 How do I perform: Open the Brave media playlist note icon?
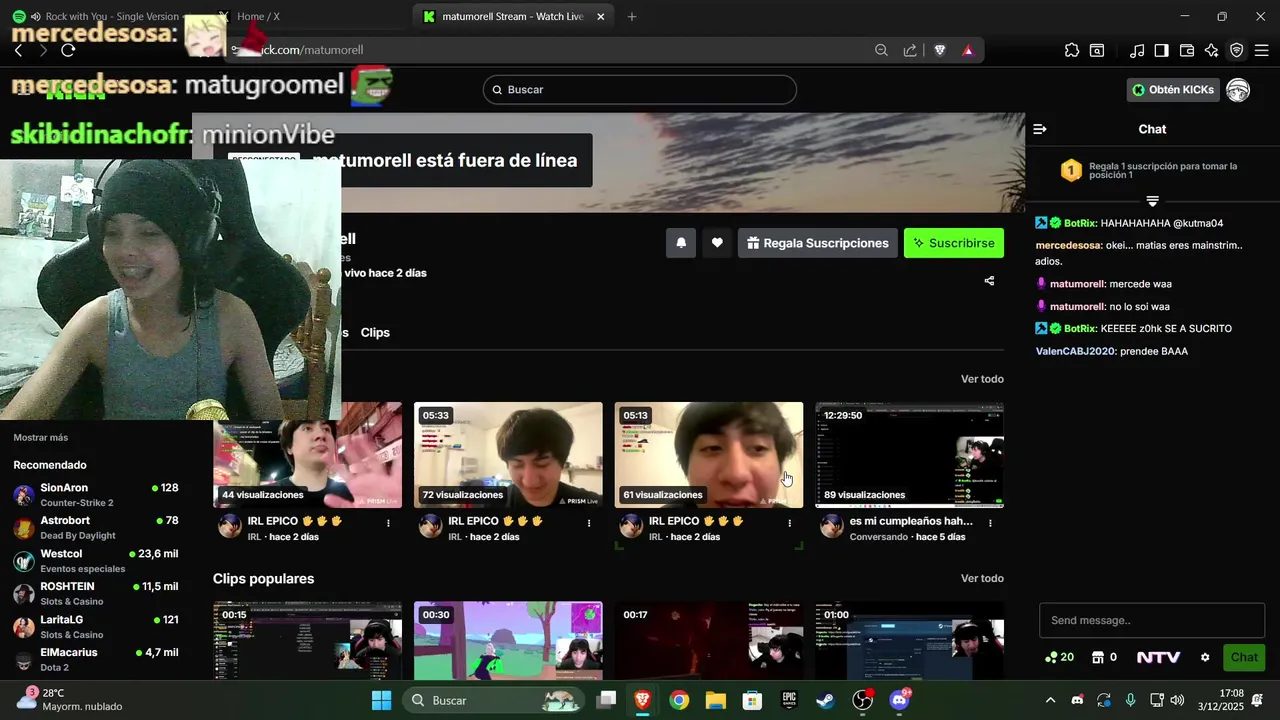1137,50
